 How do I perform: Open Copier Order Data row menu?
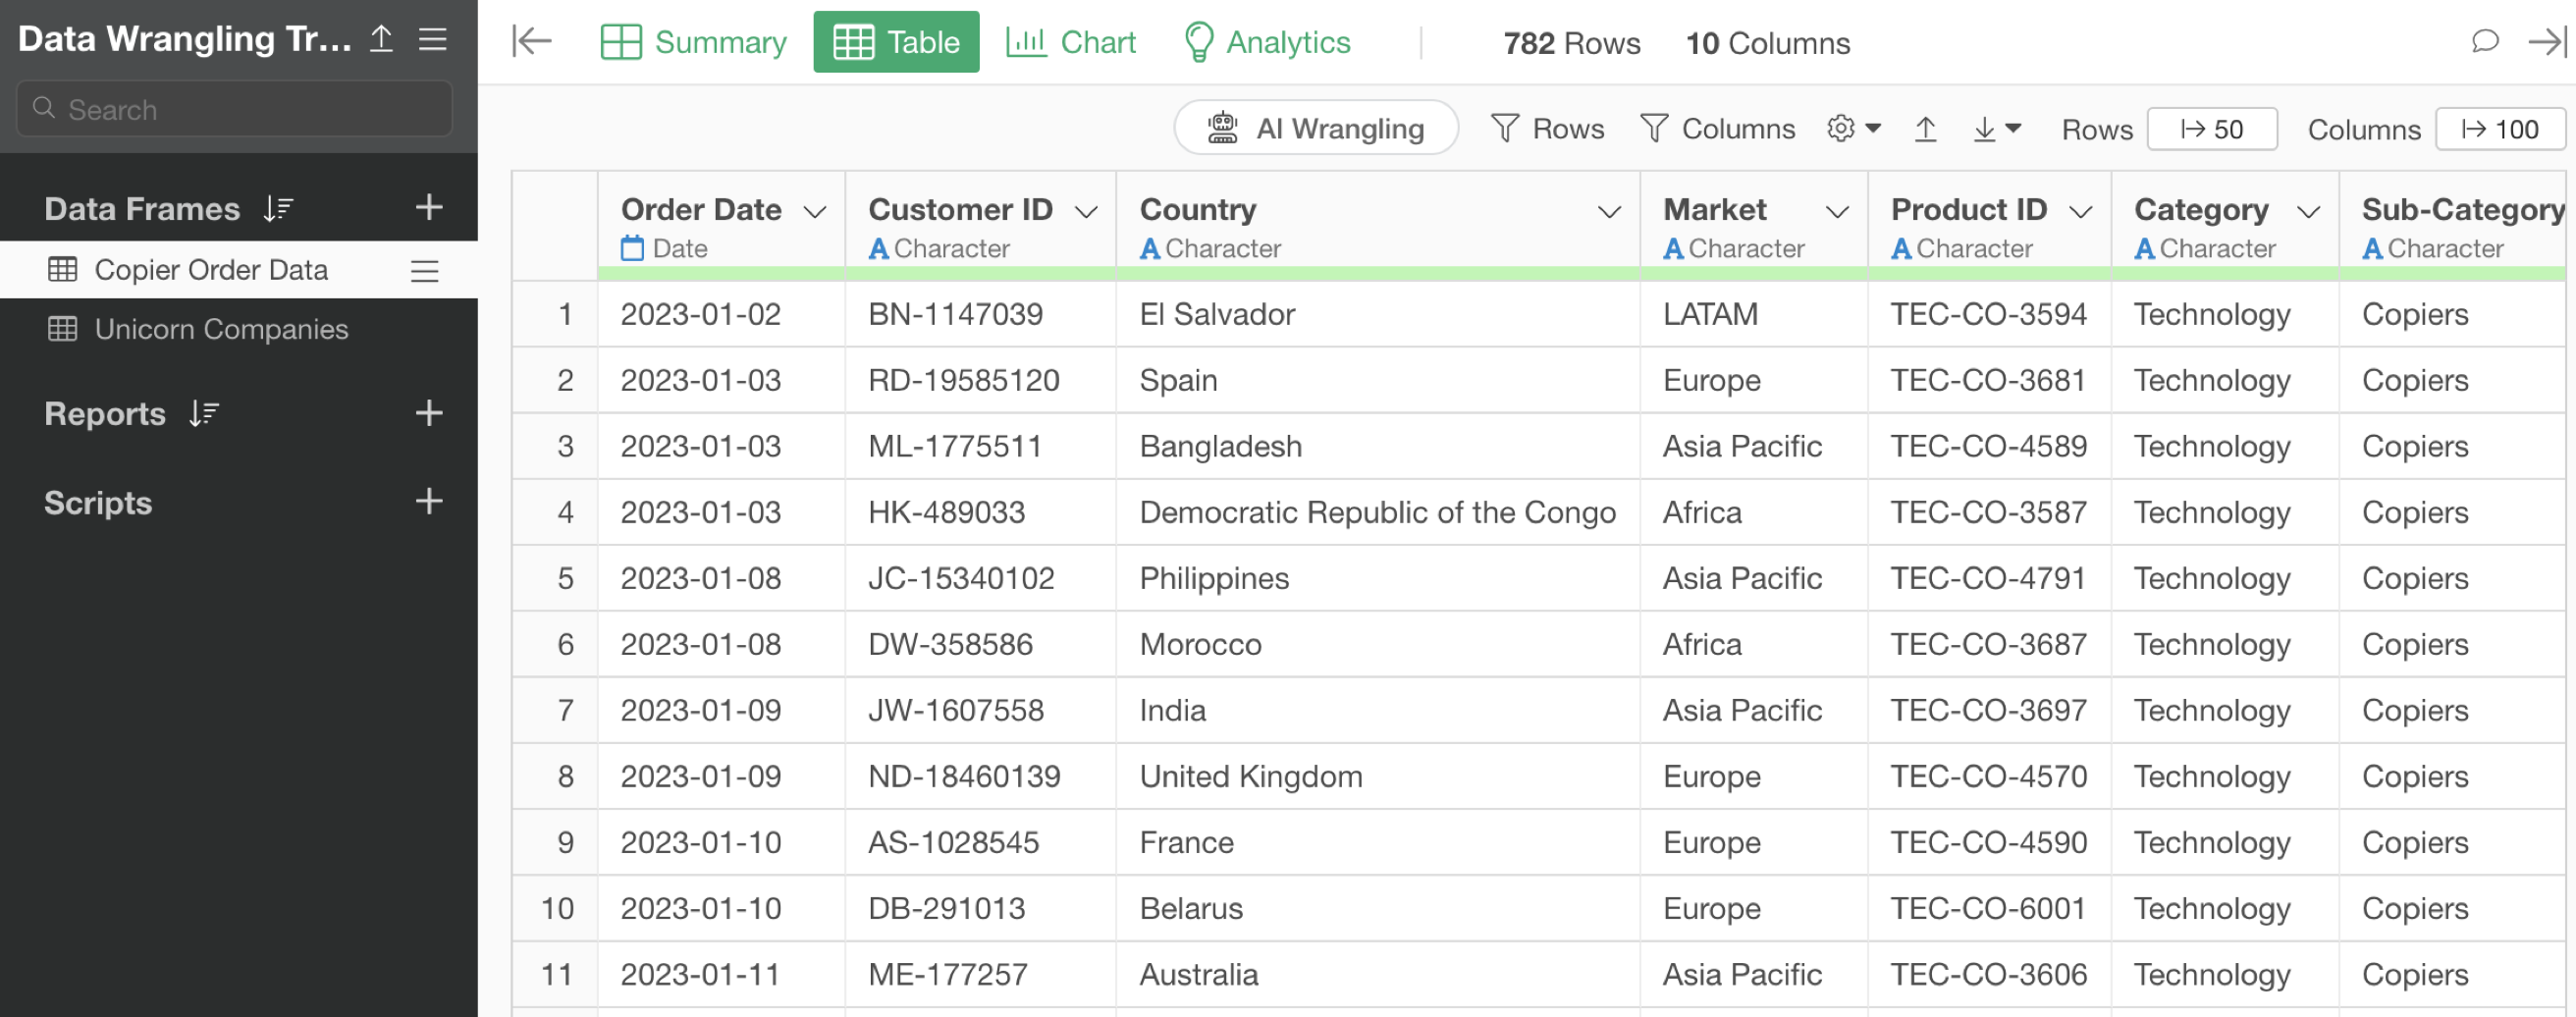click(x=425, y=270)
